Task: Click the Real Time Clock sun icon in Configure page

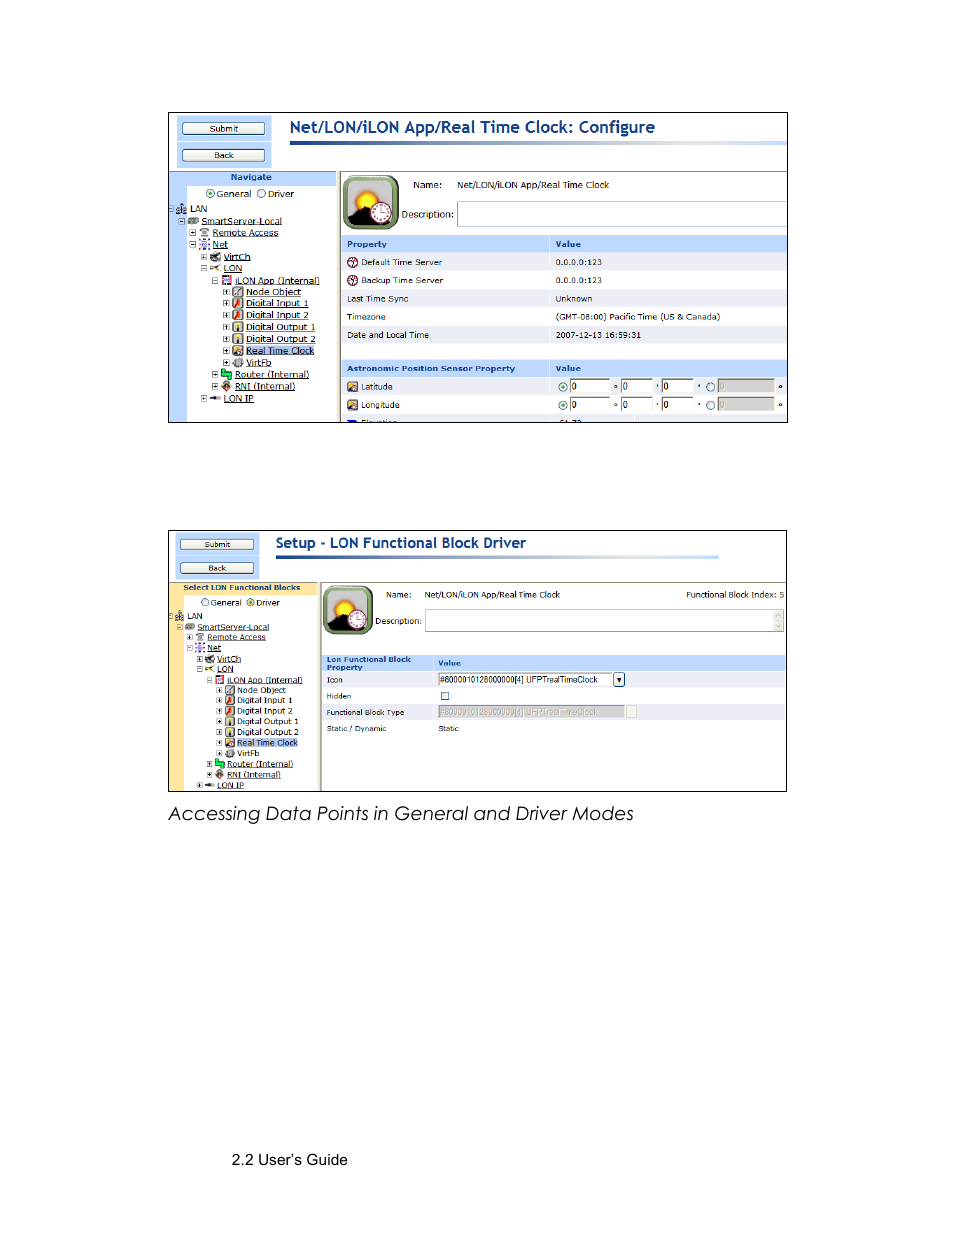Action: pos(371,202)
